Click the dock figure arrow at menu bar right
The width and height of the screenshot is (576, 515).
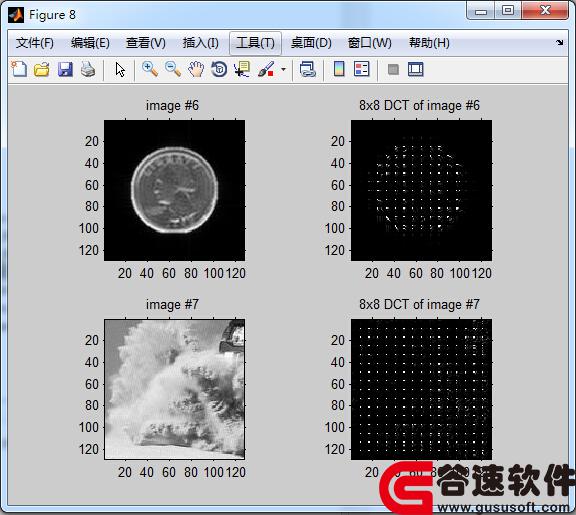(559, 43)
